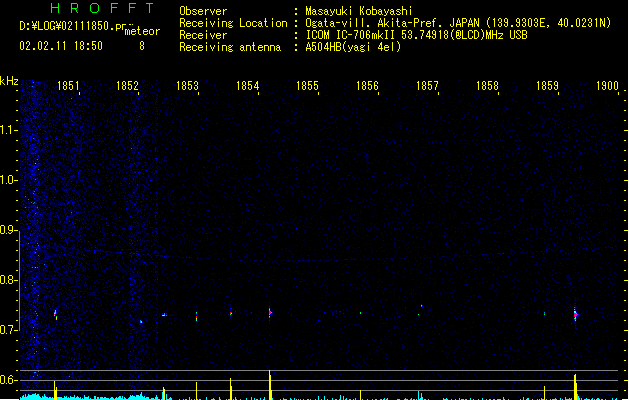Click the 1856 time marker

coord(367,86)
